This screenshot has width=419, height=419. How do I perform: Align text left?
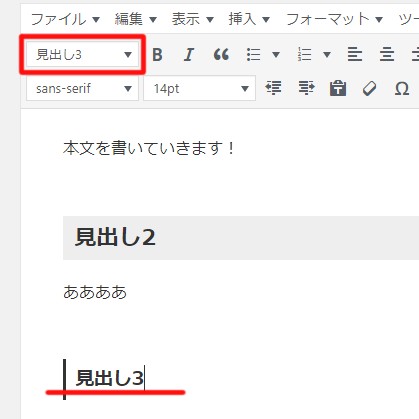point(355,54)
